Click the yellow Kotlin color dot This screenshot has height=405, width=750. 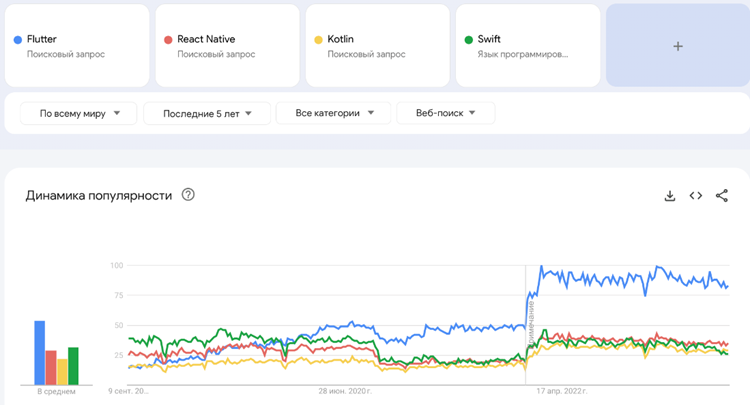(x=318, y=40)
